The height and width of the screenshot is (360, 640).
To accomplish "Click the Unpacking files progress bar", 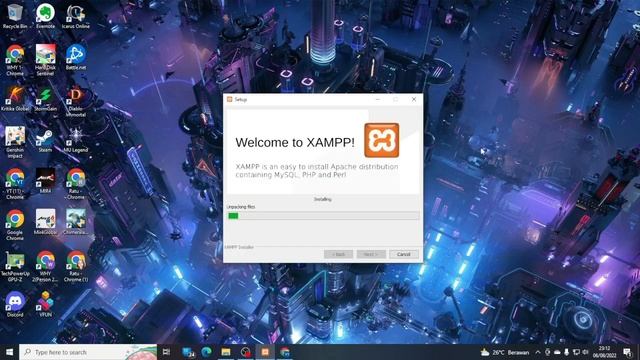I will point(323,216).
